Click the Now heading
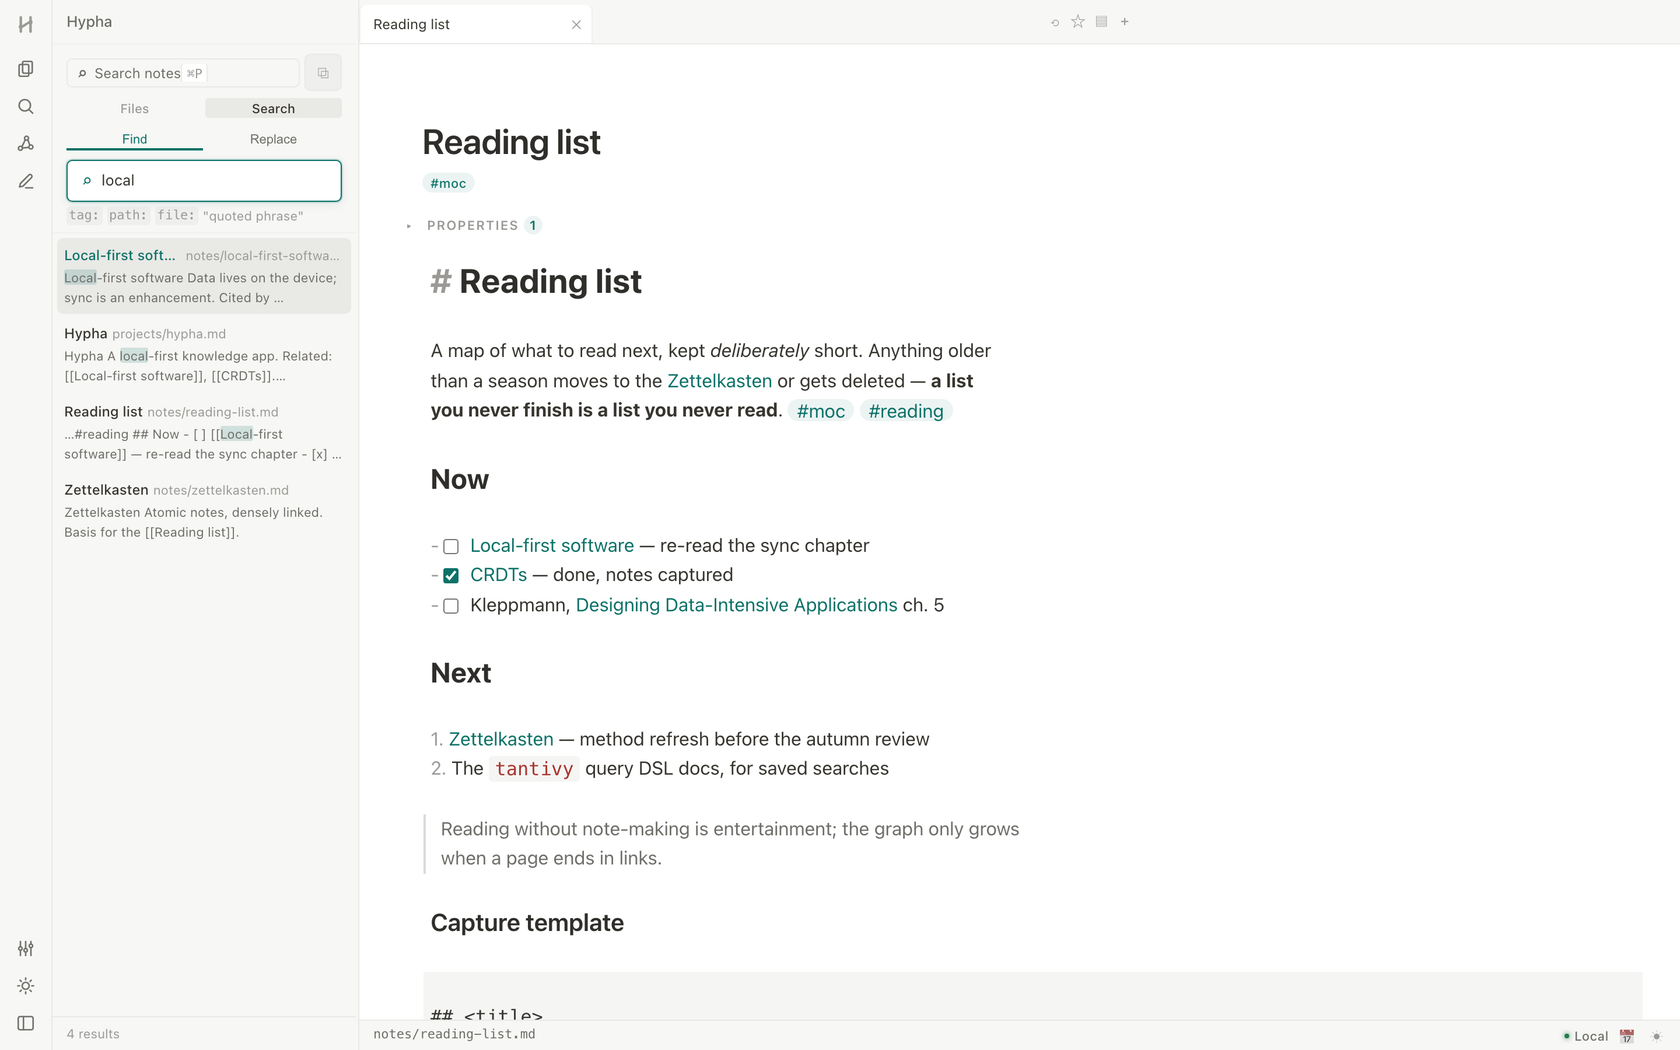 460,480
